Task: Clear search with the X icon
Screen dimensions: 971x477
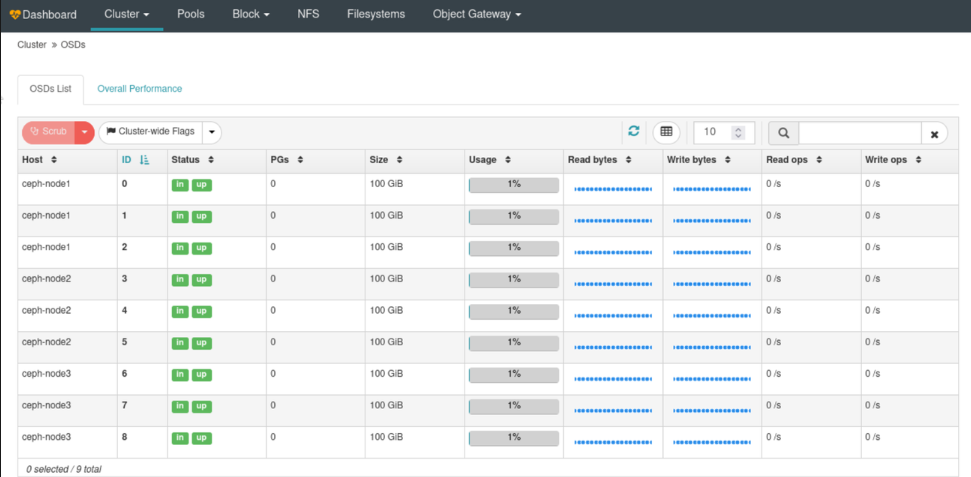Action: pos(934,133)
